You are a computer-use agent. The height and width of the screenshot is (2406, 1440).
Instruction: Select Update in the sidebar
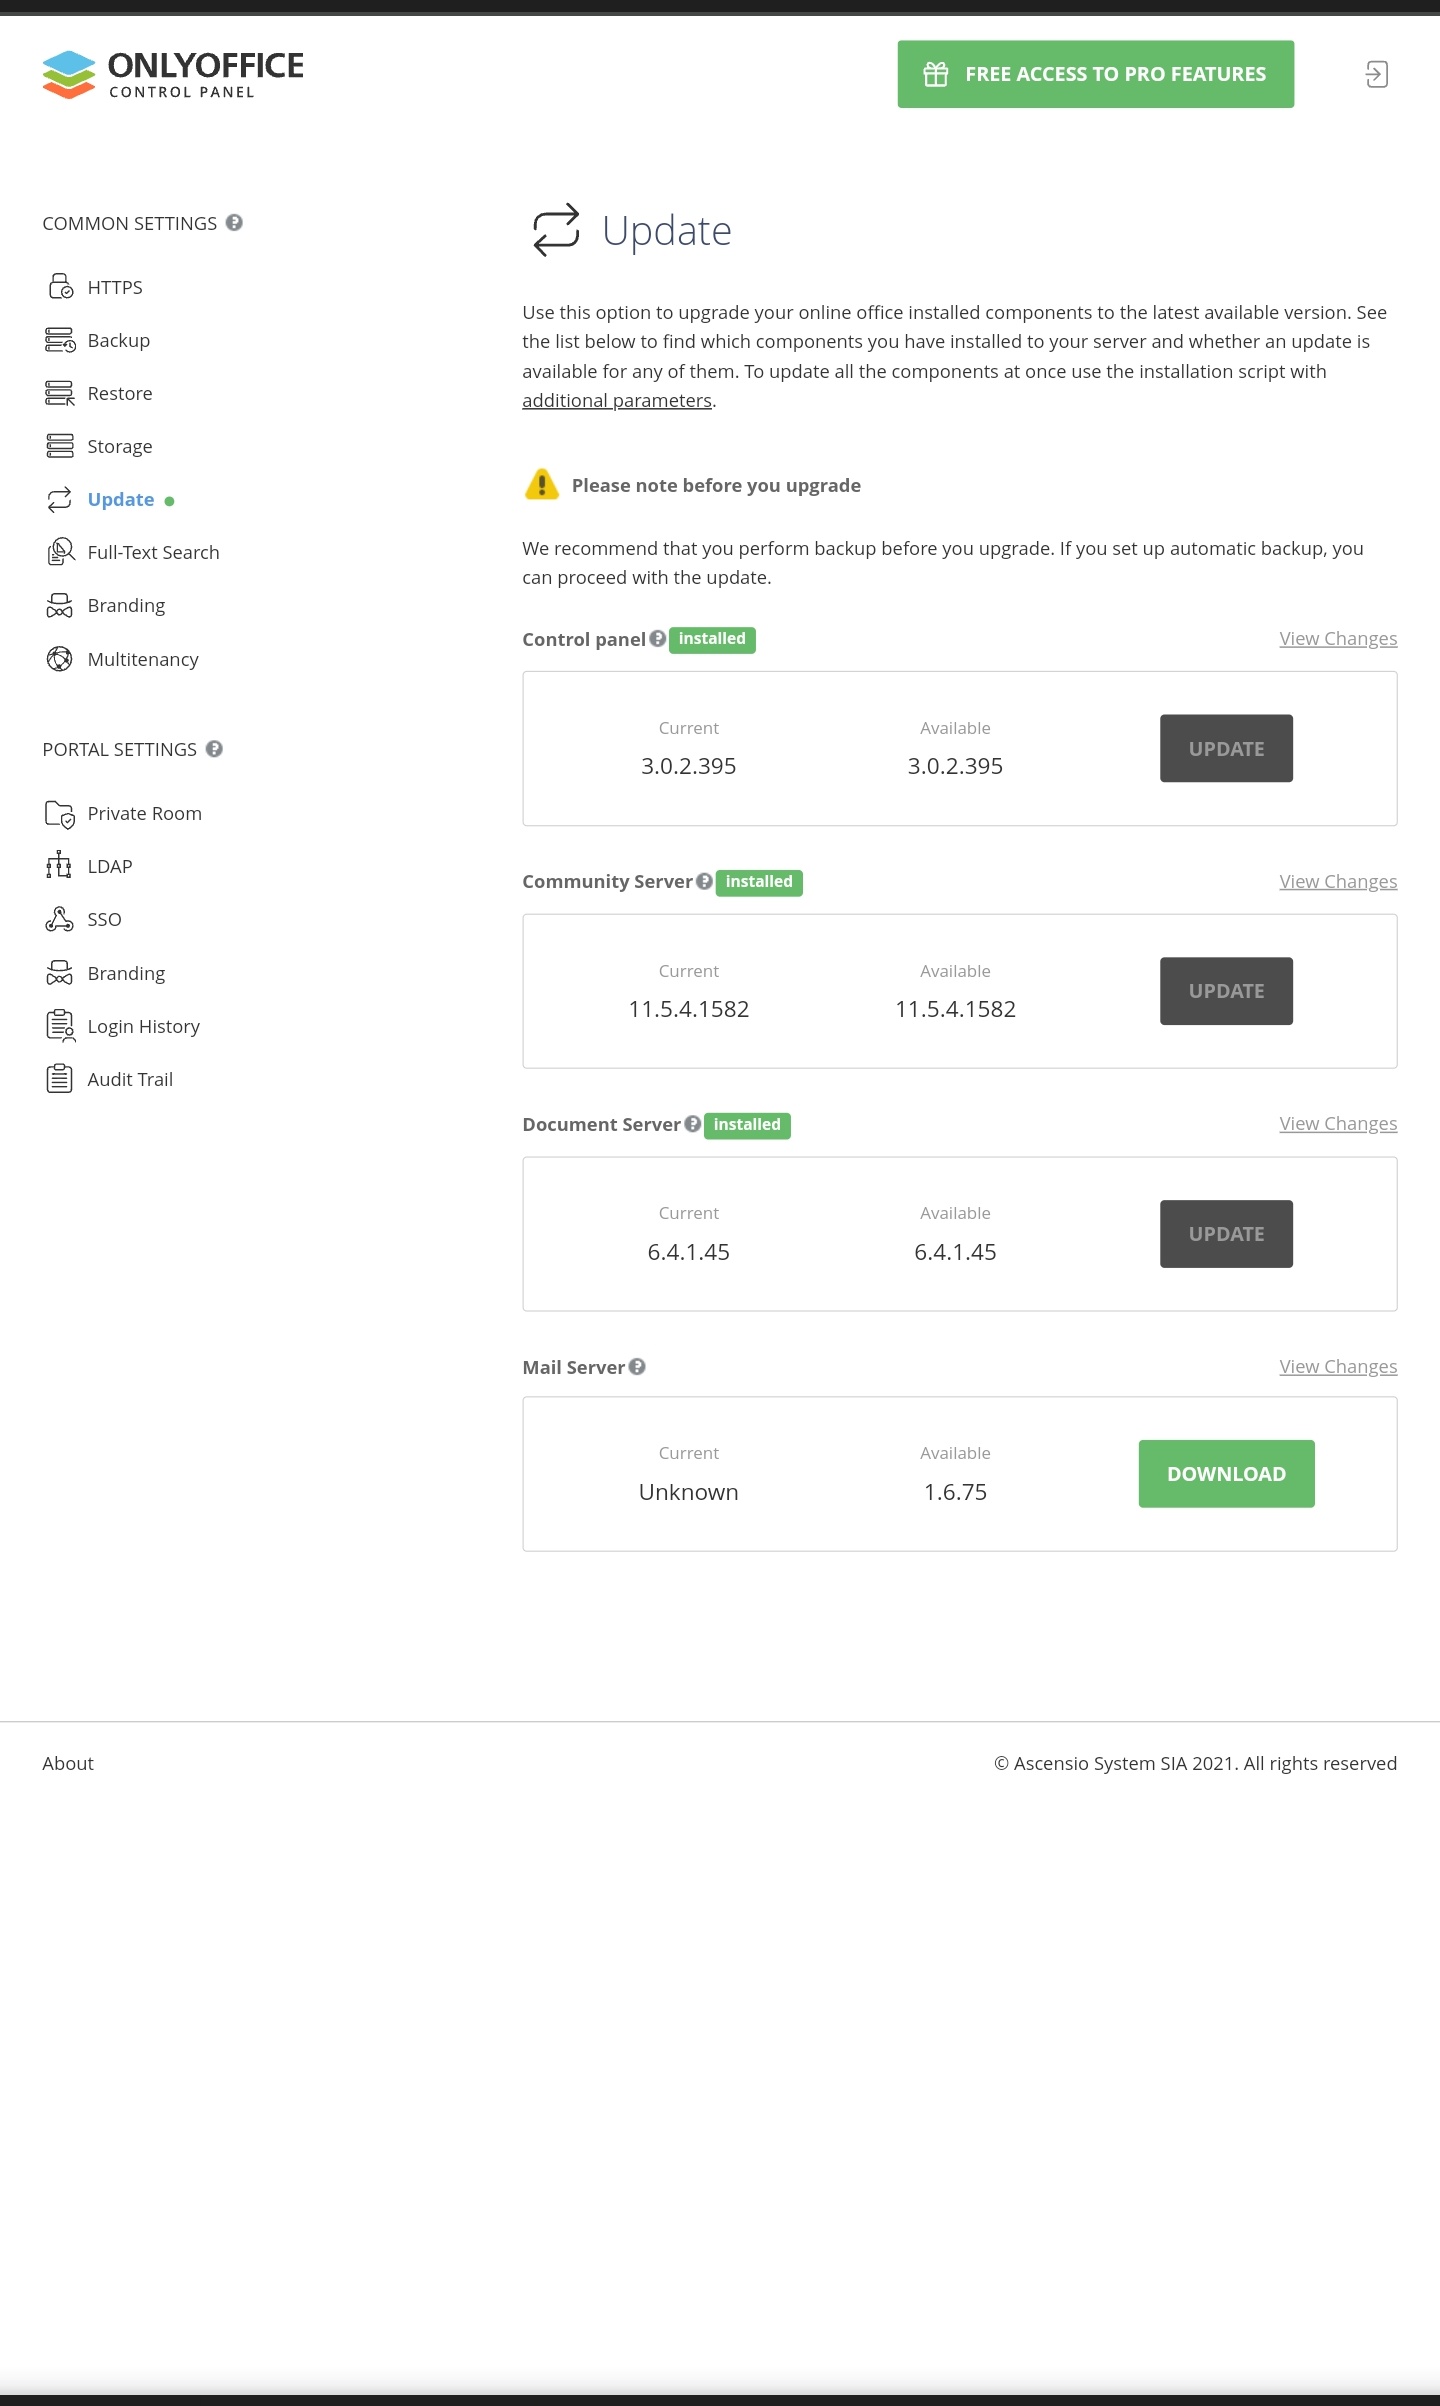click(121, 499)
